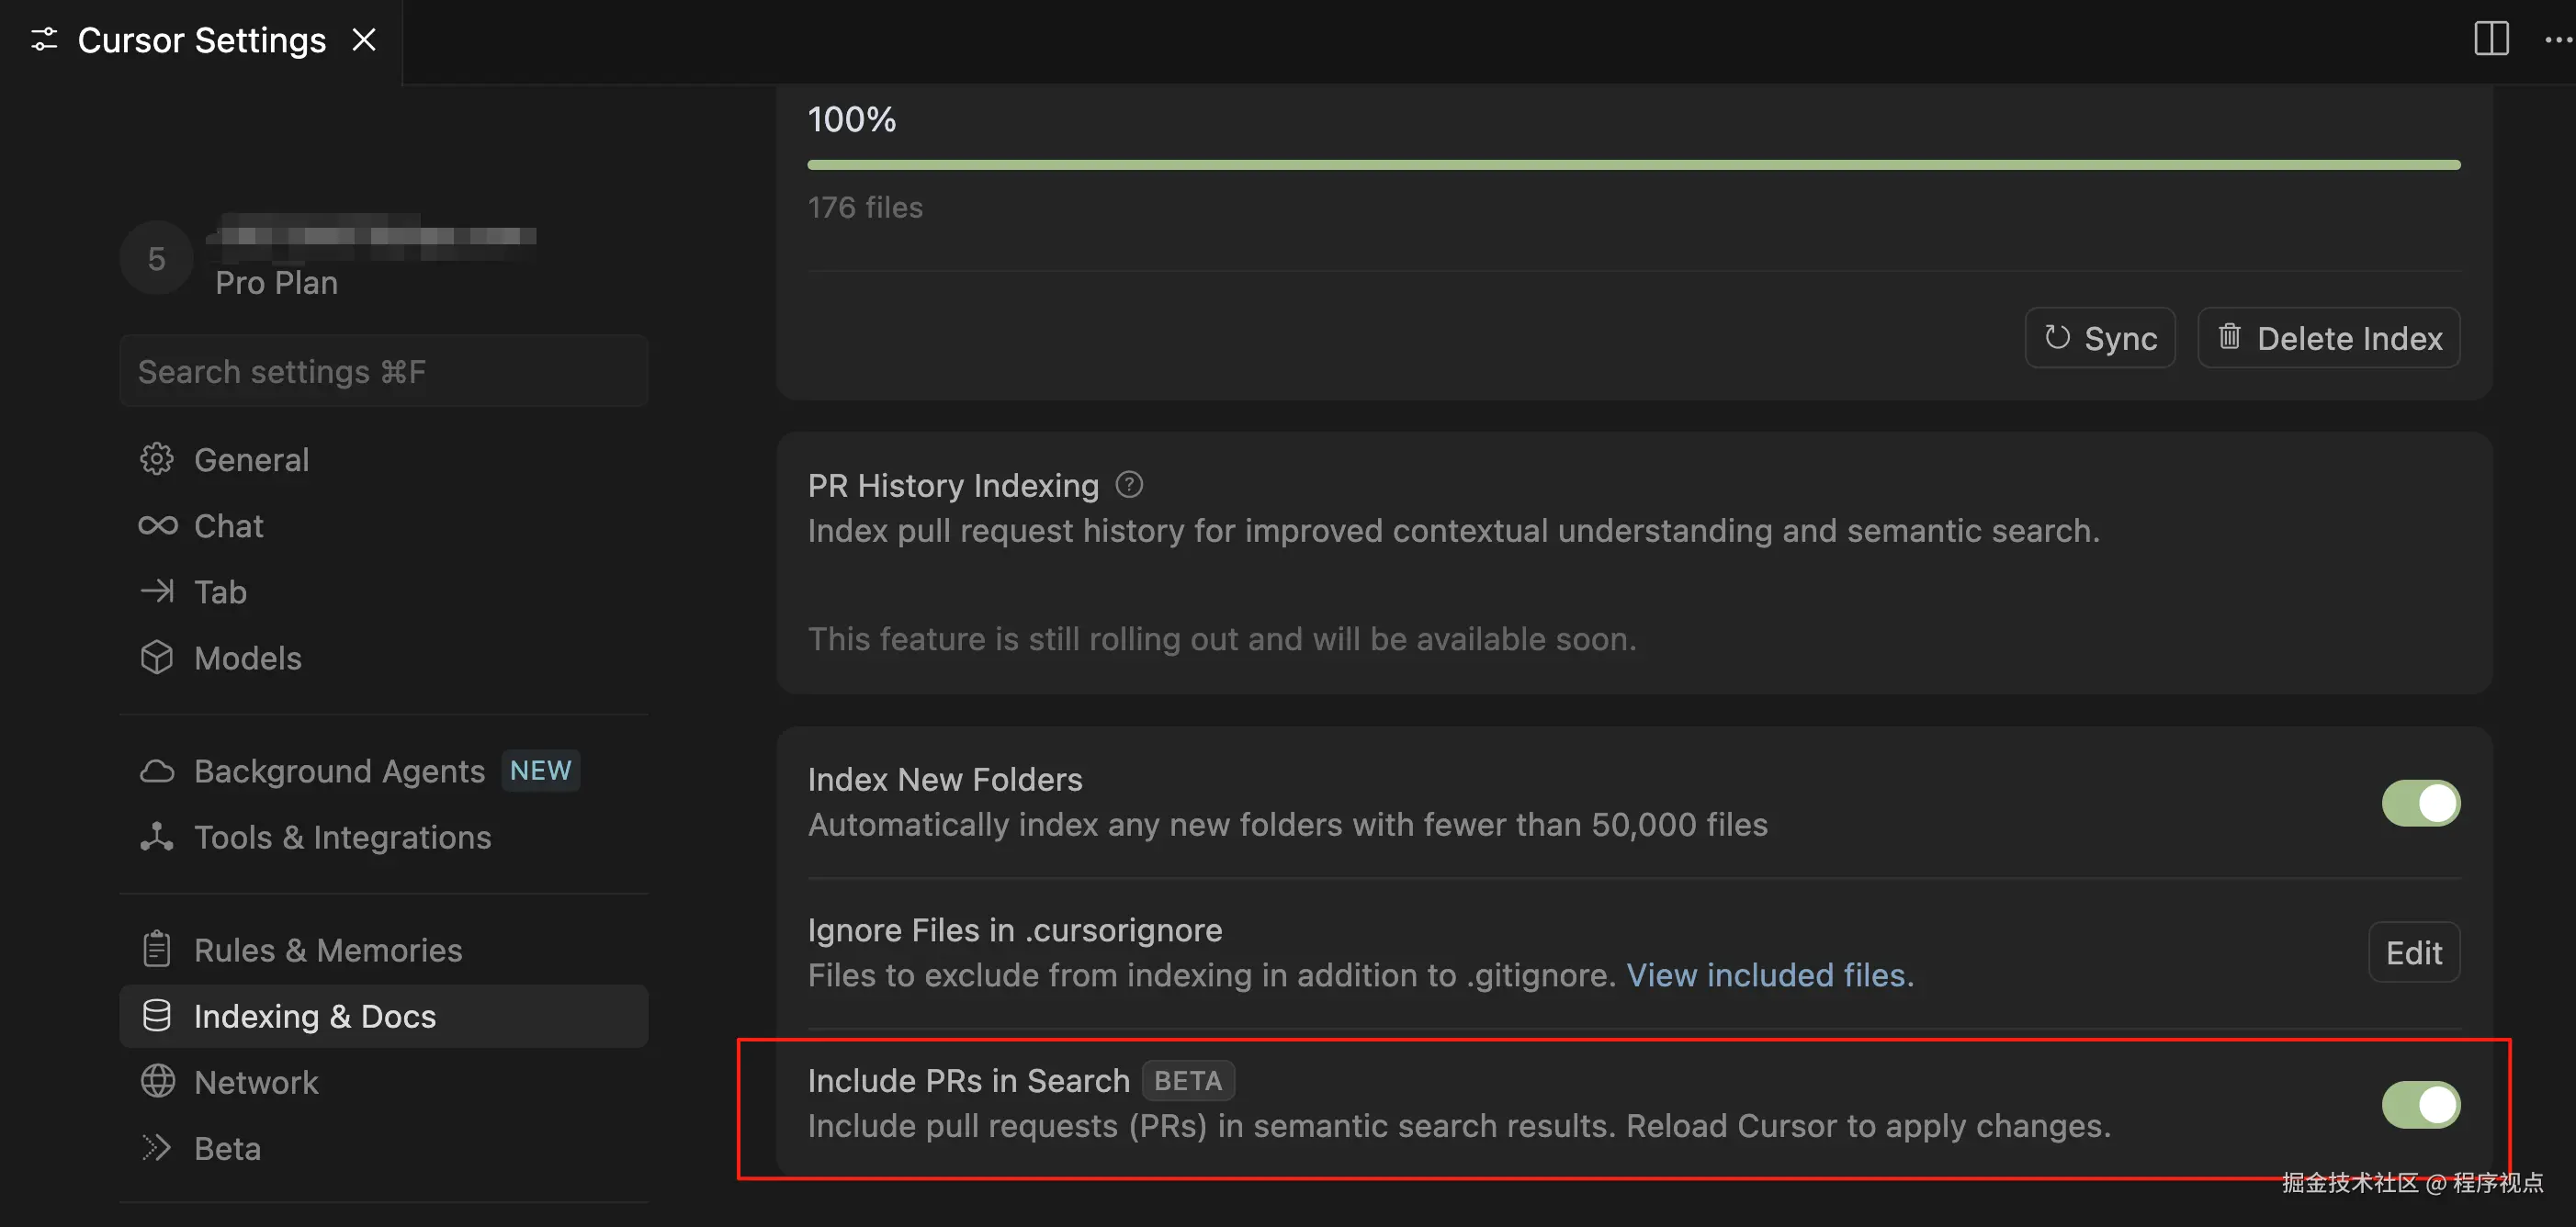Click the Rules & Memories clipboard icon
The width and height of the screenshot is (2576, 1227).
(x=157, y=949)
